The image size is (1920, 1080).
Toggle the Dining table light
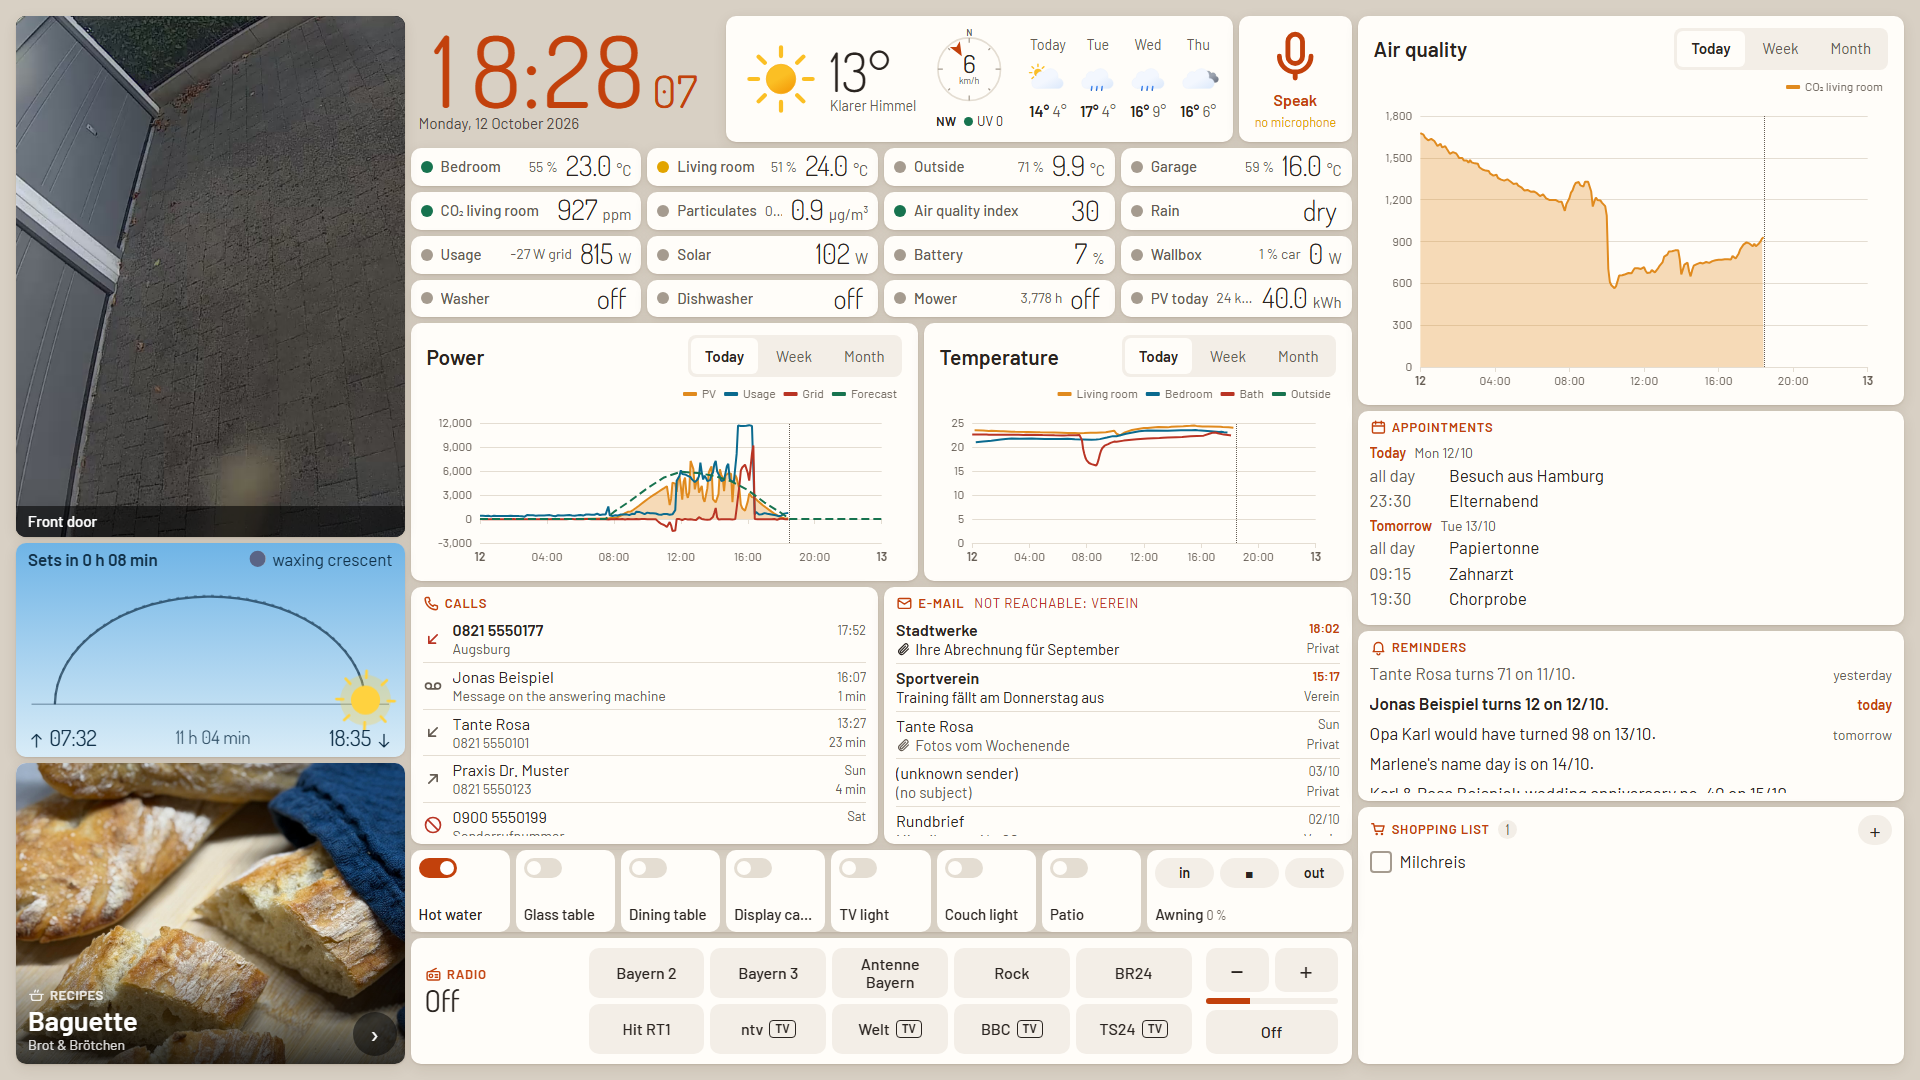click(x=648, y=868)
